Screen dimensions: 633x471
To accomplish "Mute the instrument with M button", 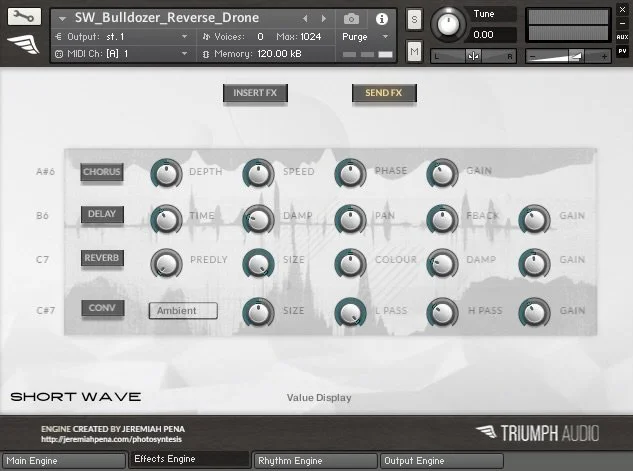I will pos(414,51).
